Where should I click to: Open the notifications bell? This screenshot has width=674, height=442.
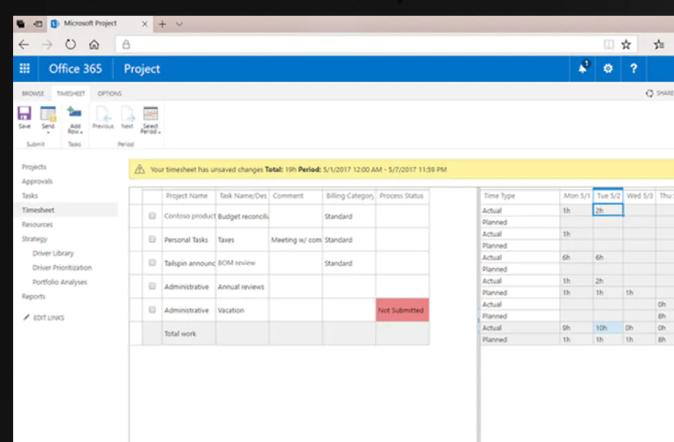pos(583,68)
